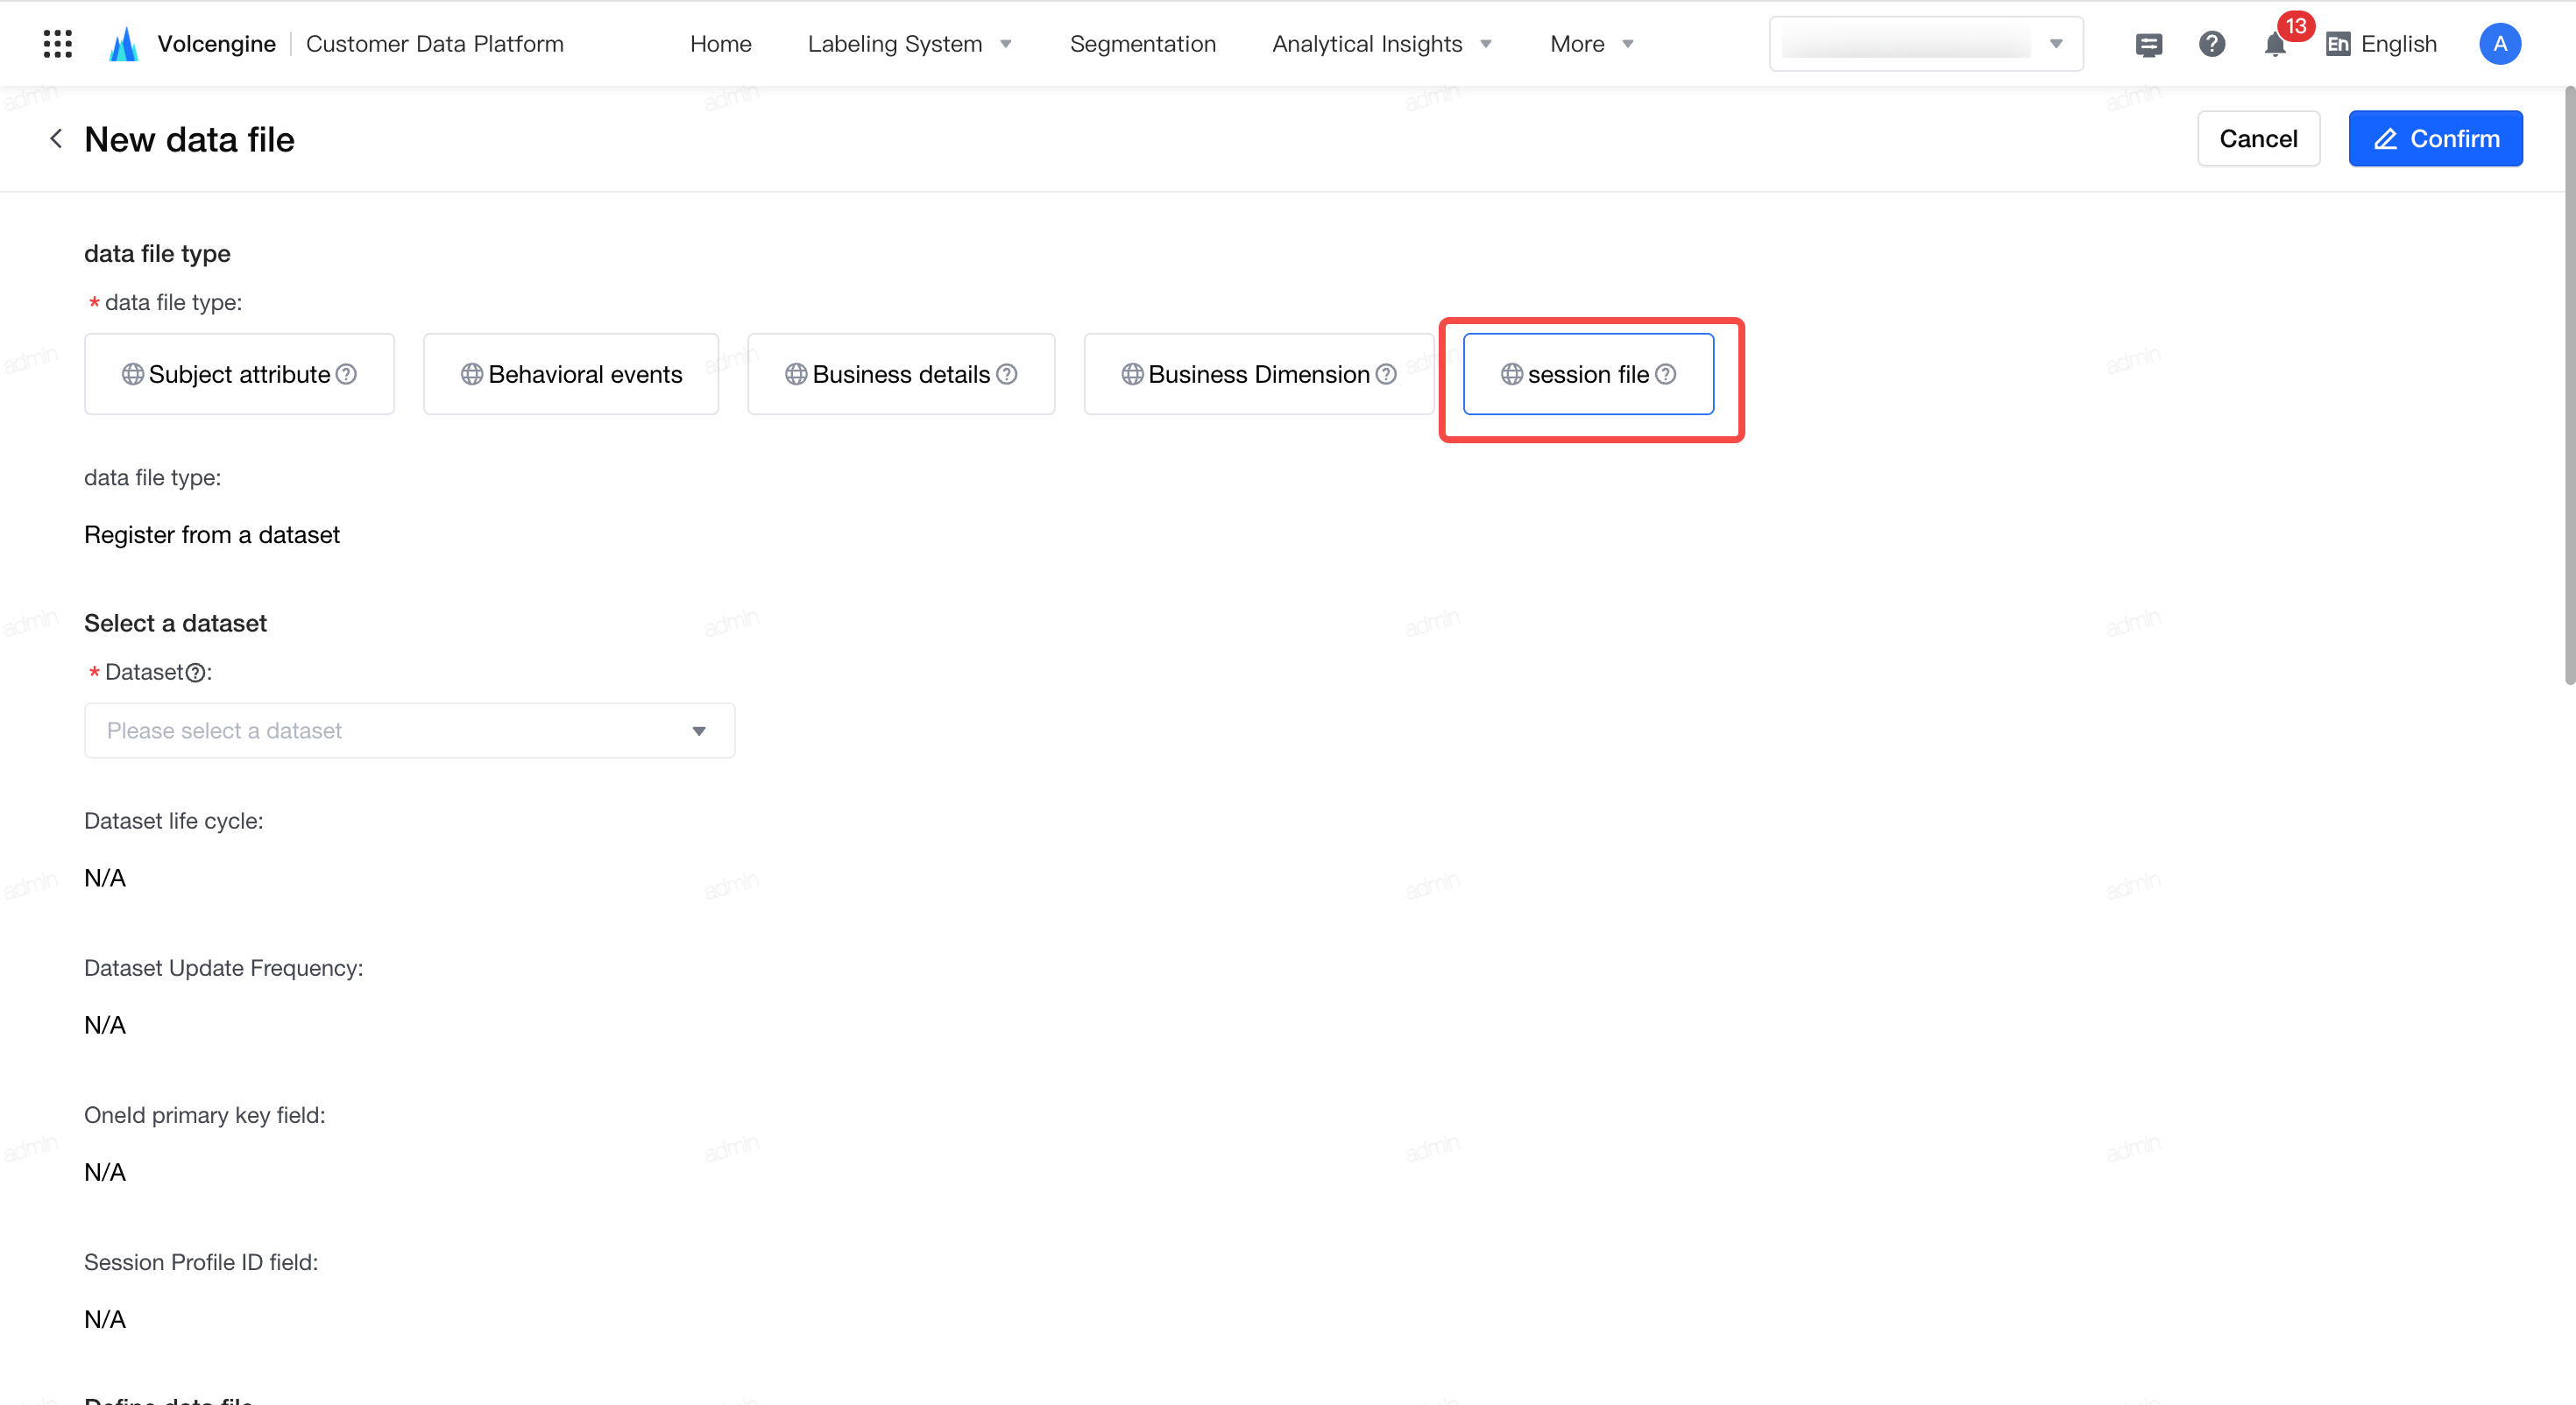Click help icon next to Subject attribute

pyautogui.click(x=346, y=374)
